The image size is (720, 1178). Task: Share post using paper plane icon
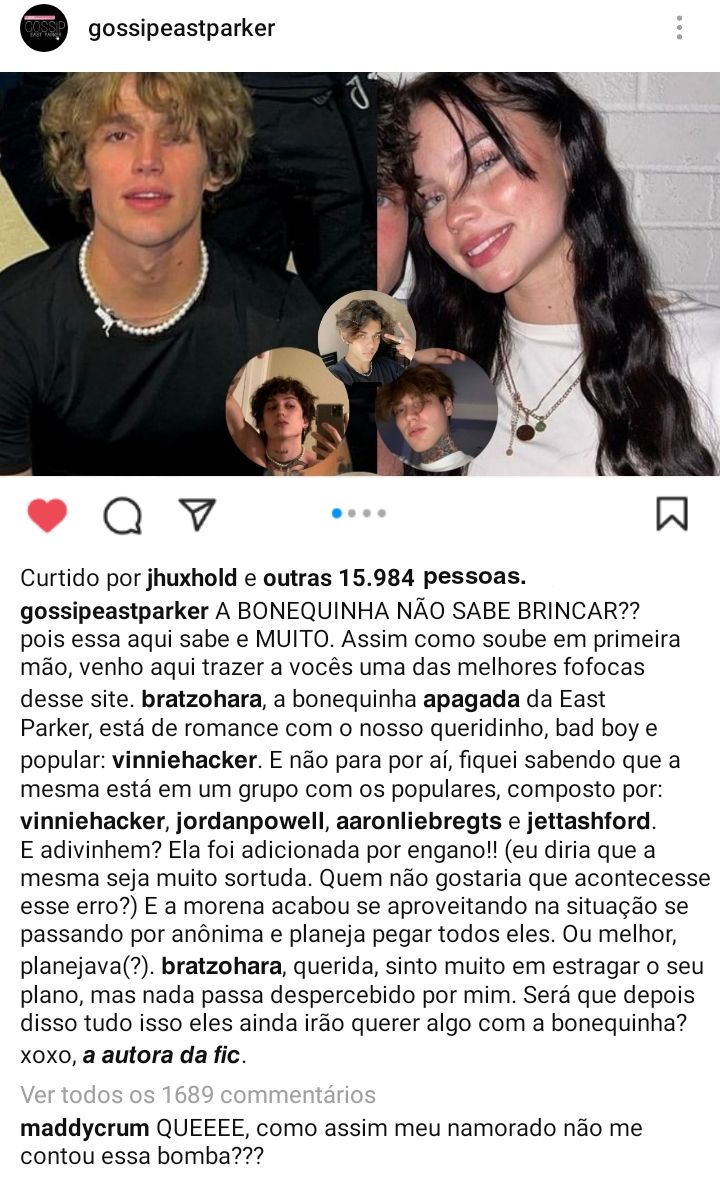[x=198, y=514]
